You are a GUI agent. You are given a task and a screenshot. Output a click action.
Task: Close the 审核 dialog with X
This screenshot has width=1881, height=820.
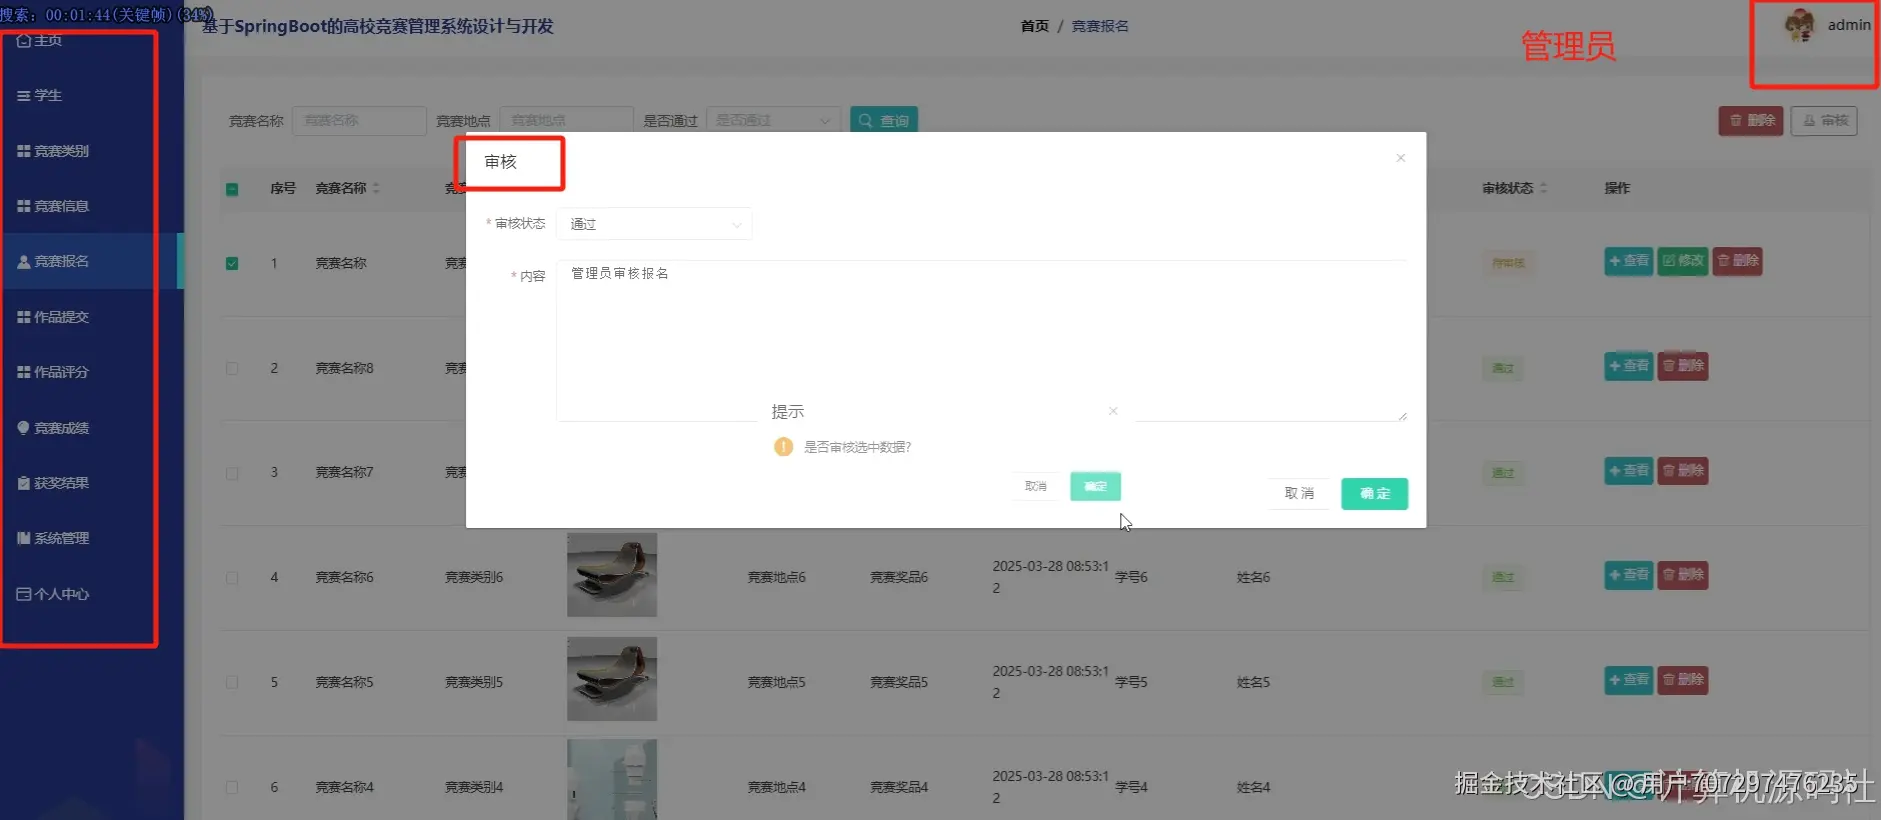[1400, 158]
